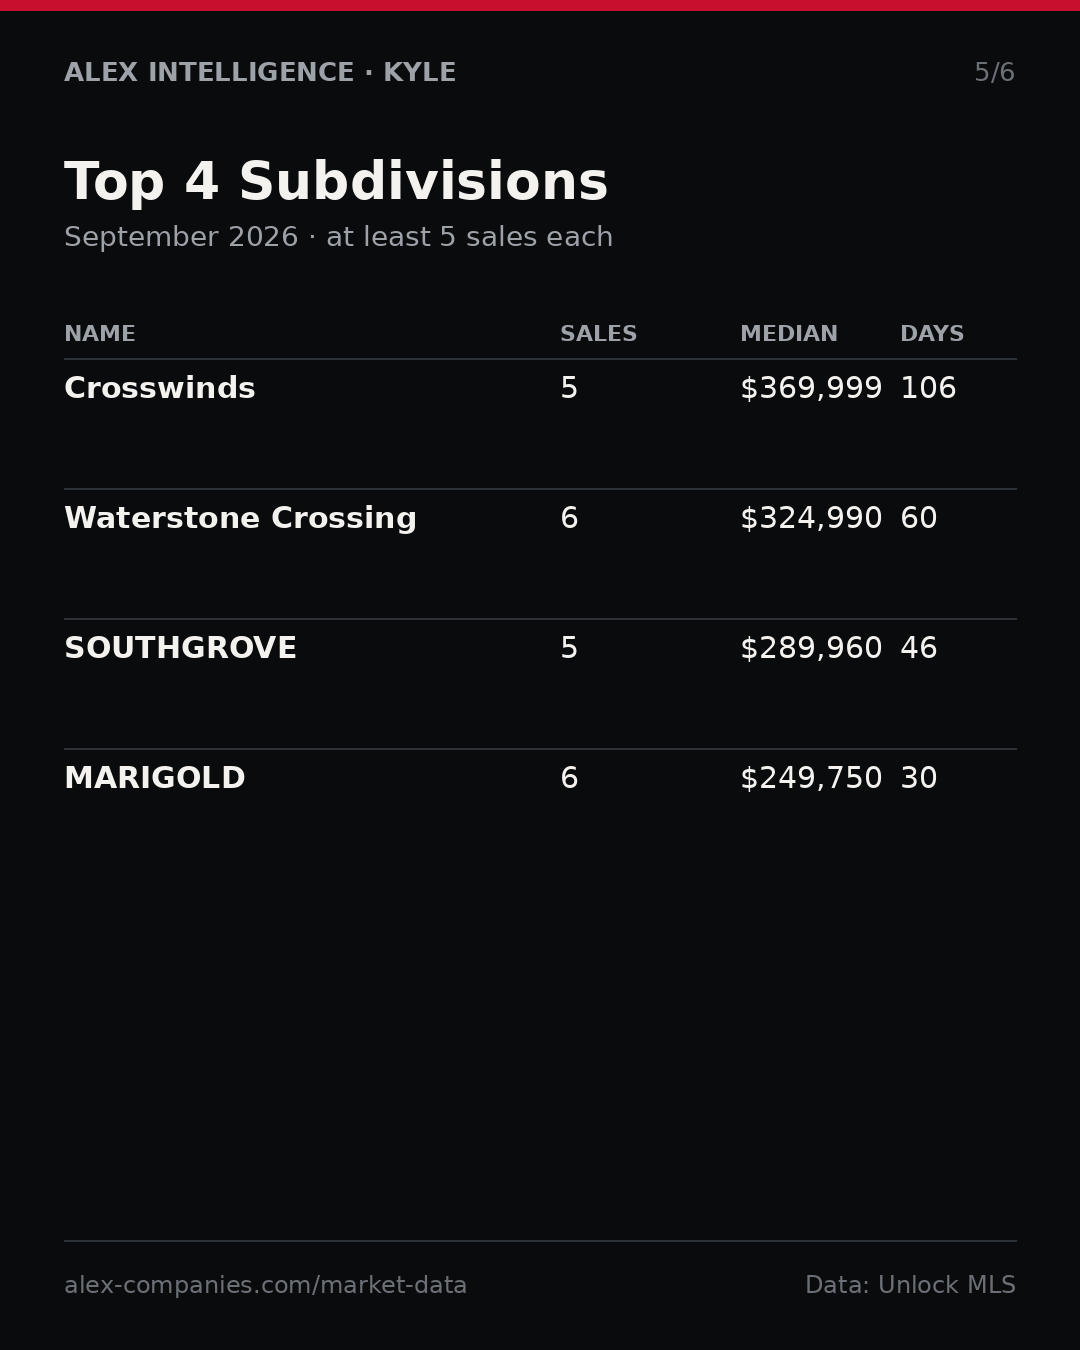
Task: Click the SALES column header
Action: [598, 335]
